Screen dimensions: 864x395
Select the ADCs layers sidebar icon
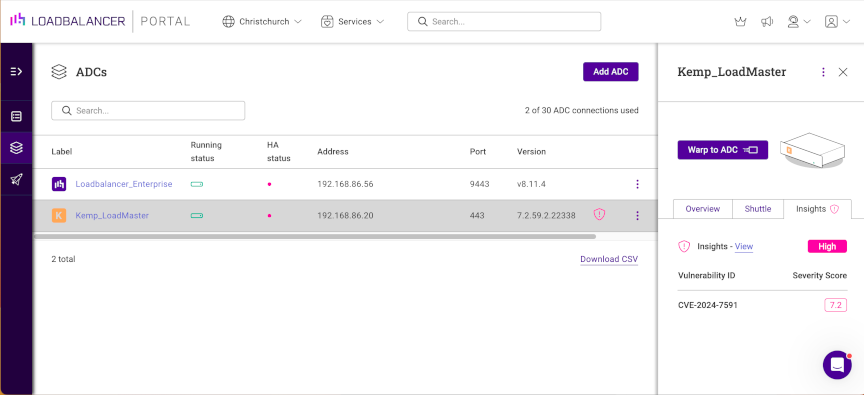pyautogui.click(x=17, y=148)
